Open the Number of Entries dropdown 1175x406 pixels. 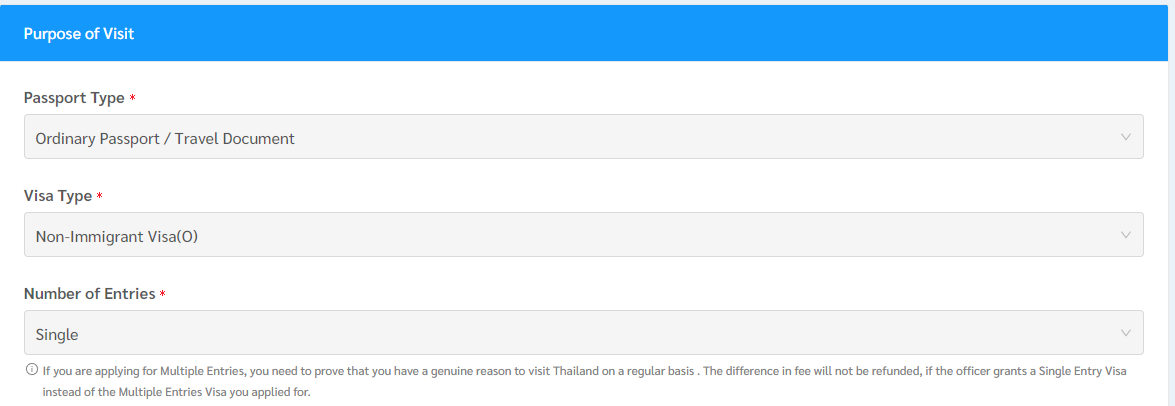tap(584, 333)
